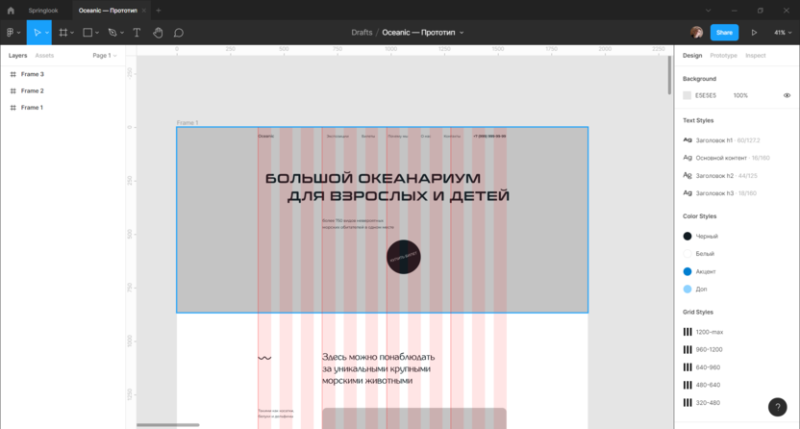800x429 pixels.
Task: Select the Text tool
Action: 137,33
